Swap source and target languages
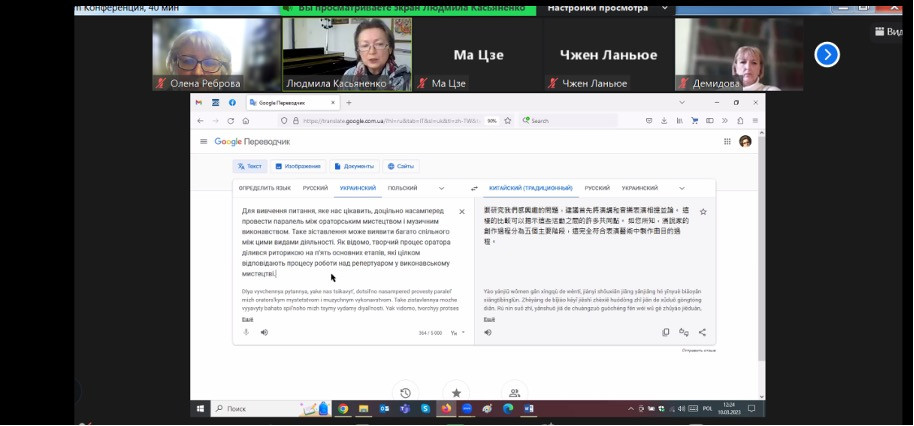 [x=474, y=188]
